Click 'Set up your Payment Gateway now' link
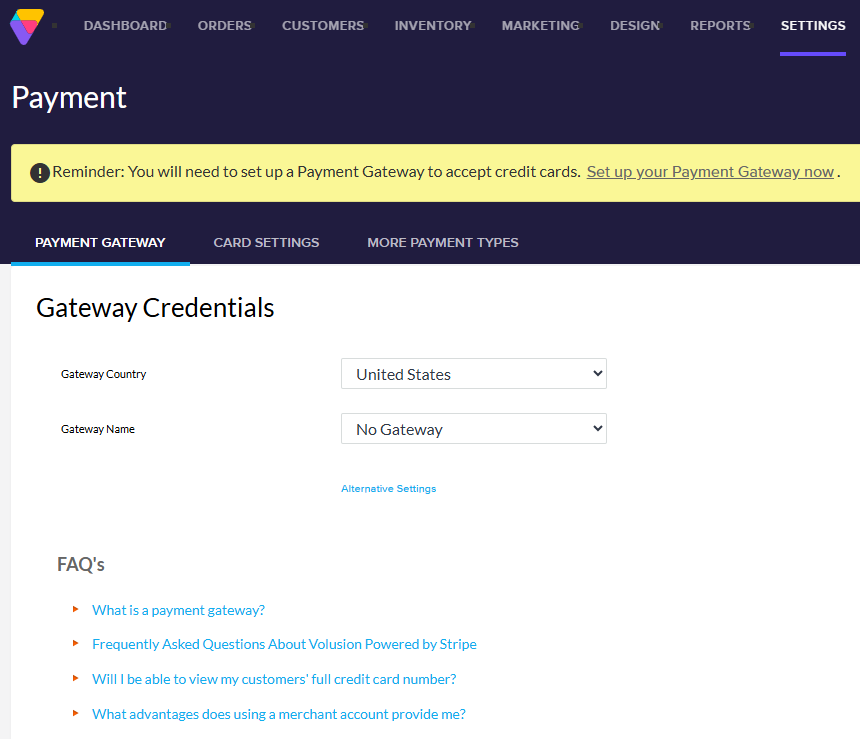This screenshot has height=739, width=860. [x=710, y=171]
